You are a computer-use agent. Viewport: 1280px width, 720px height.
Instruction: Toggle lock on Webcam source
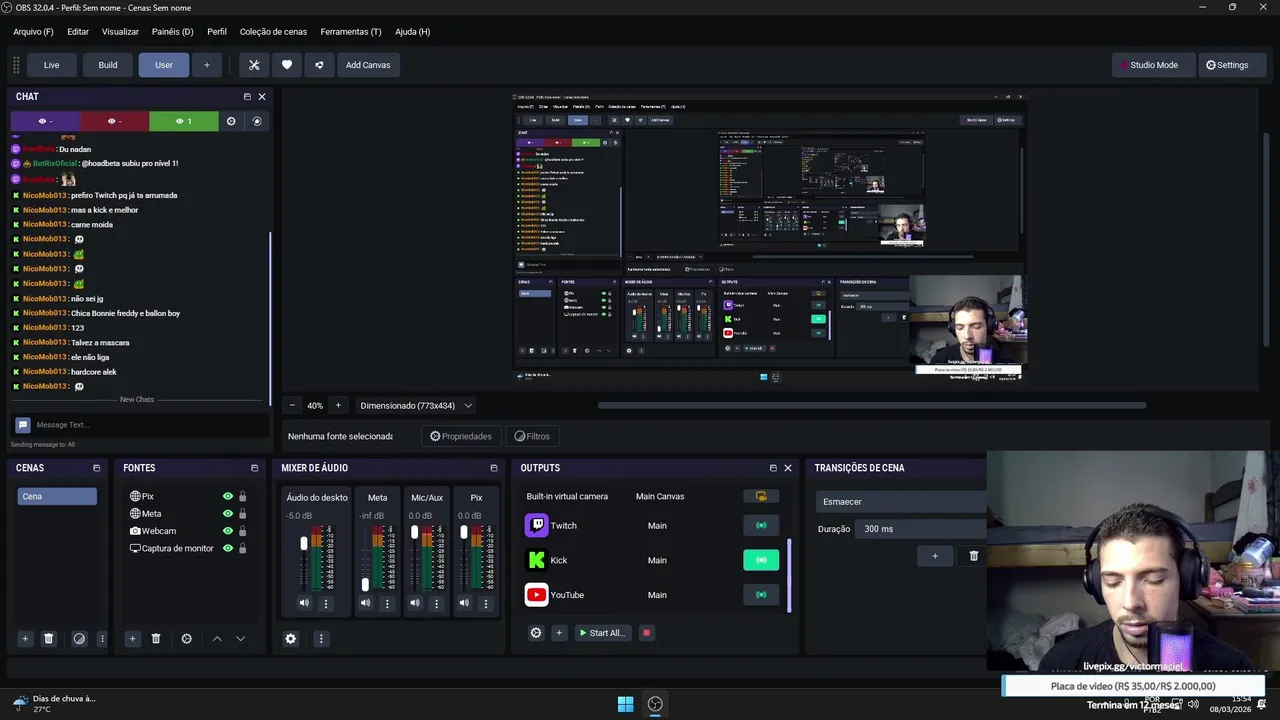(x=242, y=531)
